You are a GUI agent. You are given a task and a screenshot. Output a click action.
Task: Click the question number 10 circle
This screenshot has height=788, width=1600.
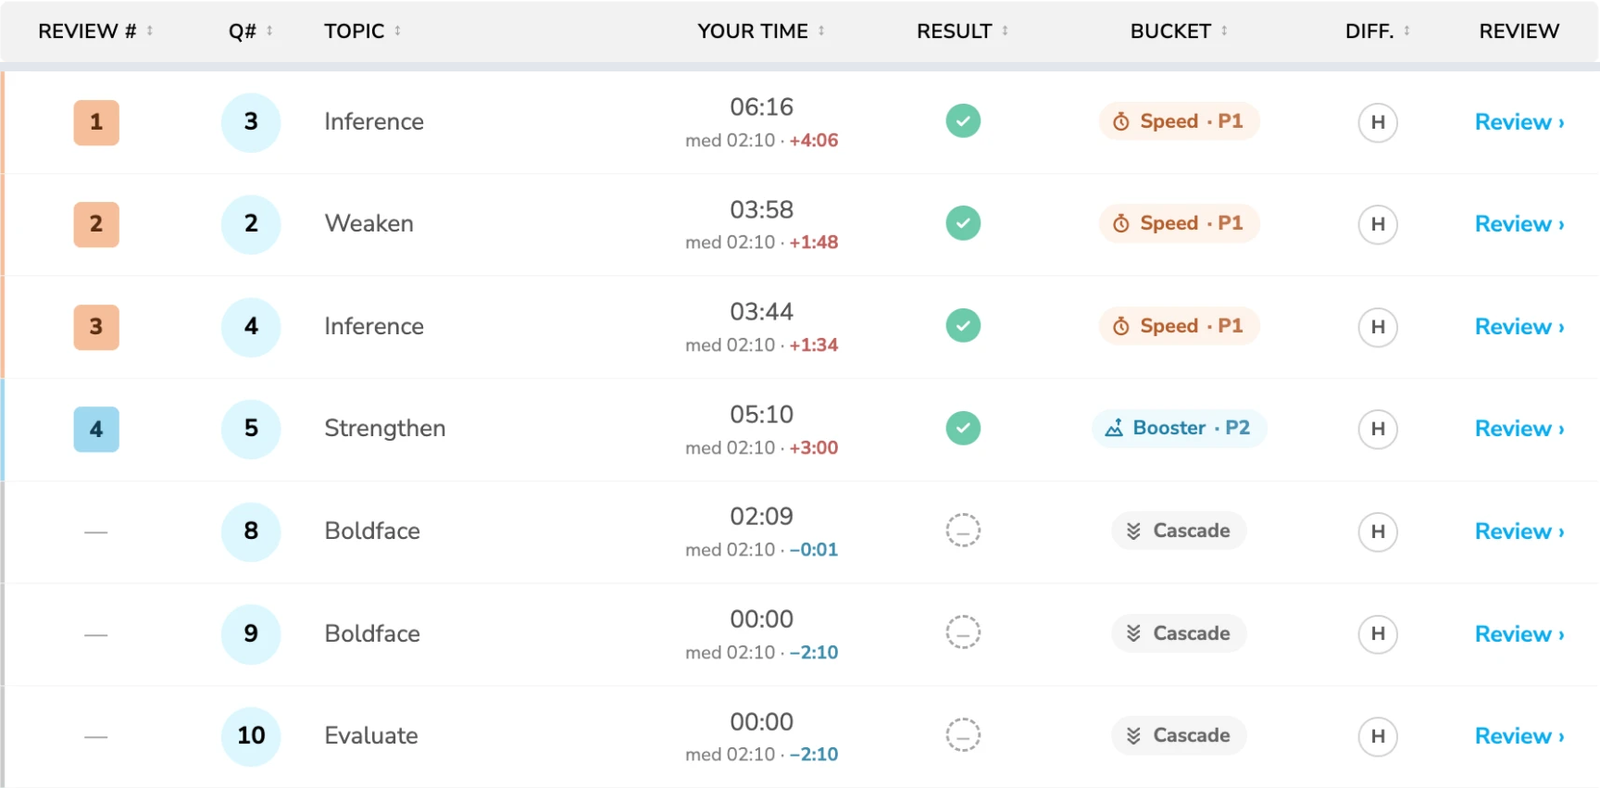[251, 736]
